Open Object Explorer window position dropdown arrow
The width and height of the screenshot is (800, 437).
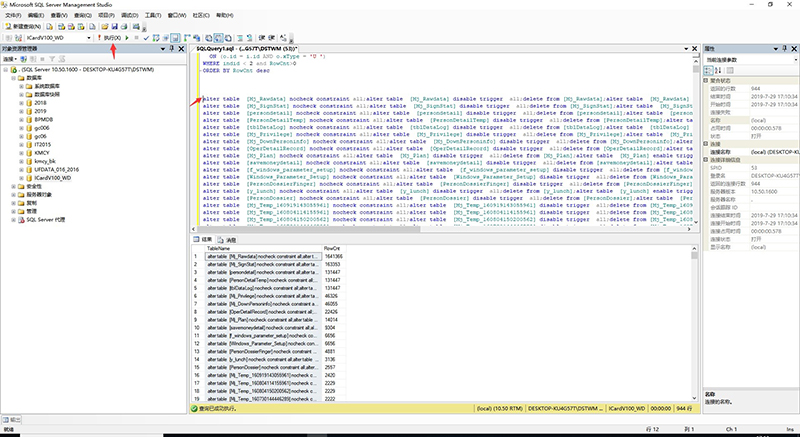[163, 49]
